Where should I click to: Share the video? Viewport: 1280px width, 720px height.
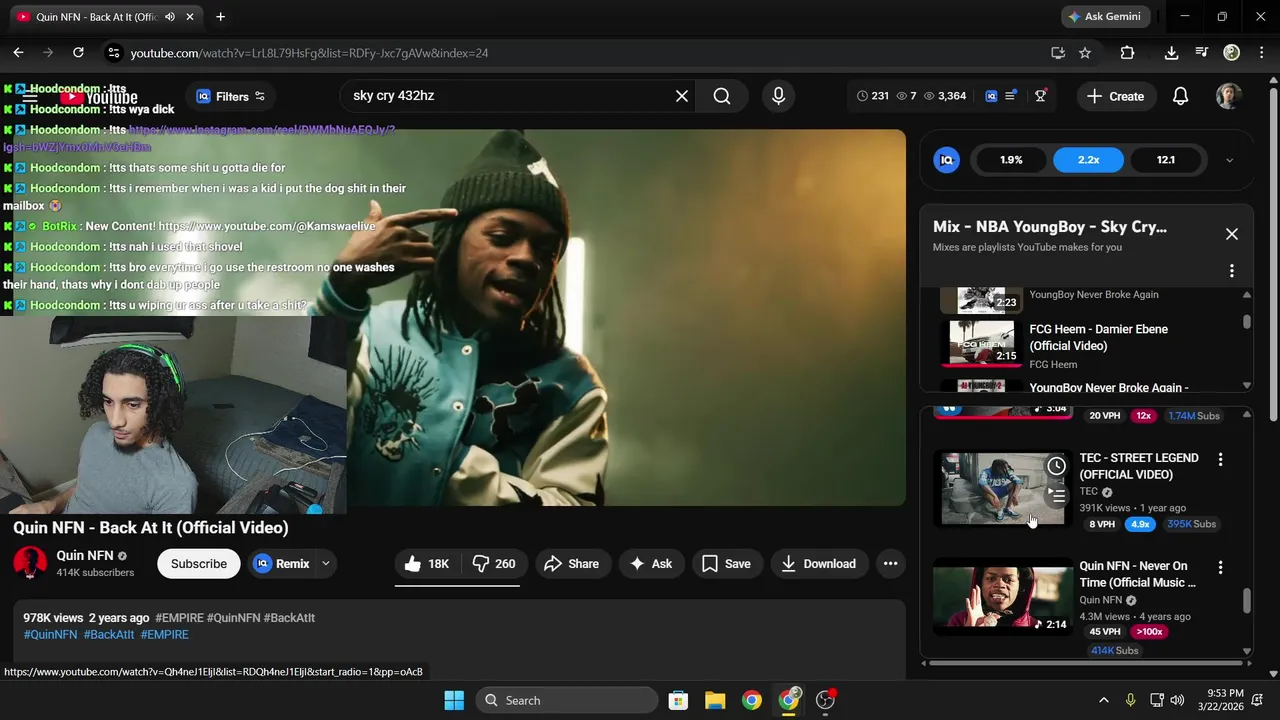pos(572,564)
